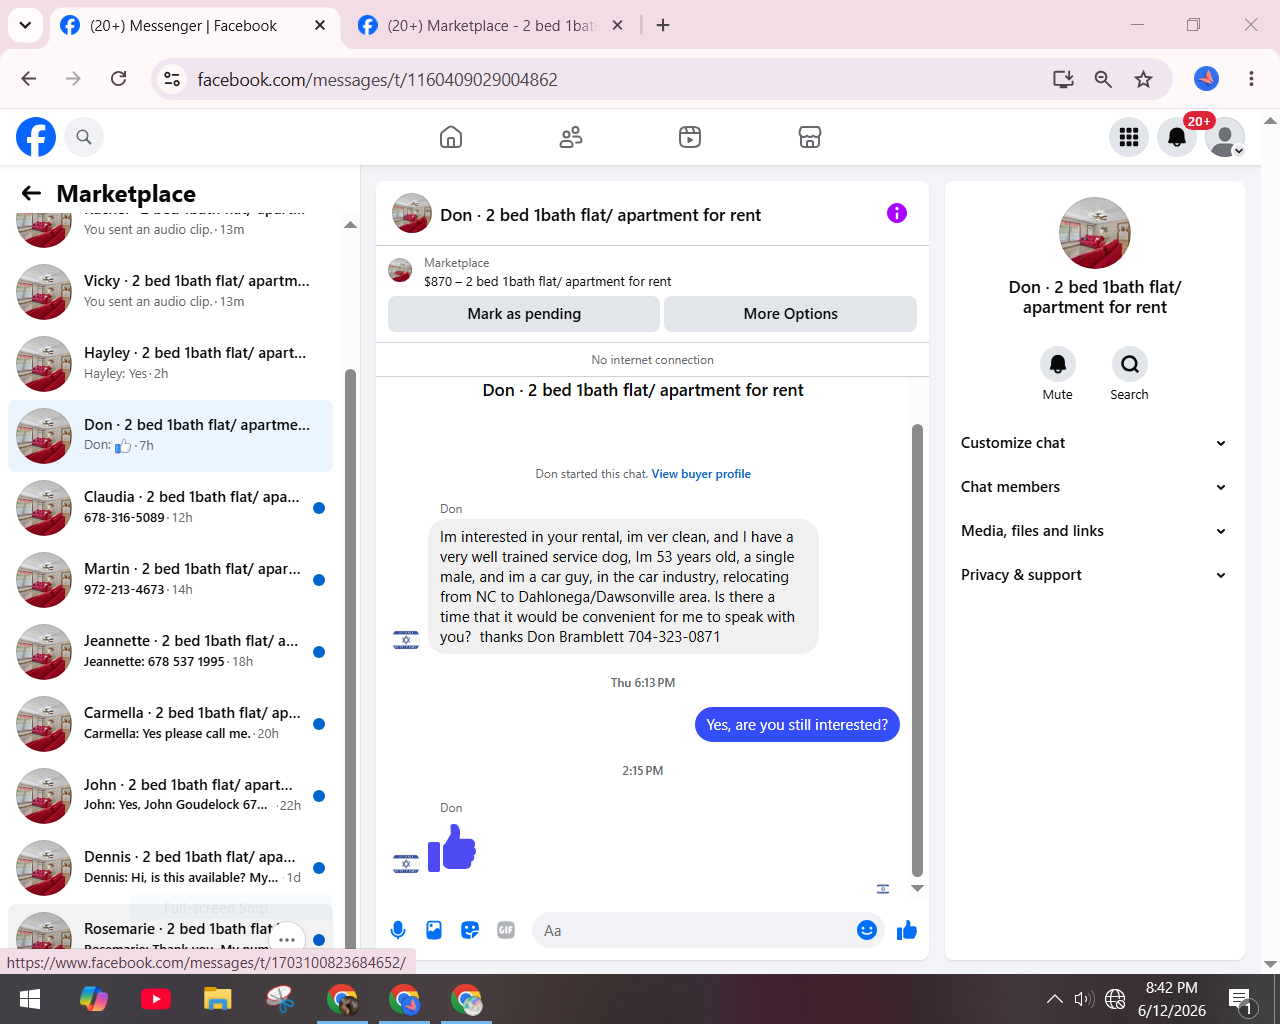
Task: Open Dennis's apartment conversation
Action: pos(170,867)
